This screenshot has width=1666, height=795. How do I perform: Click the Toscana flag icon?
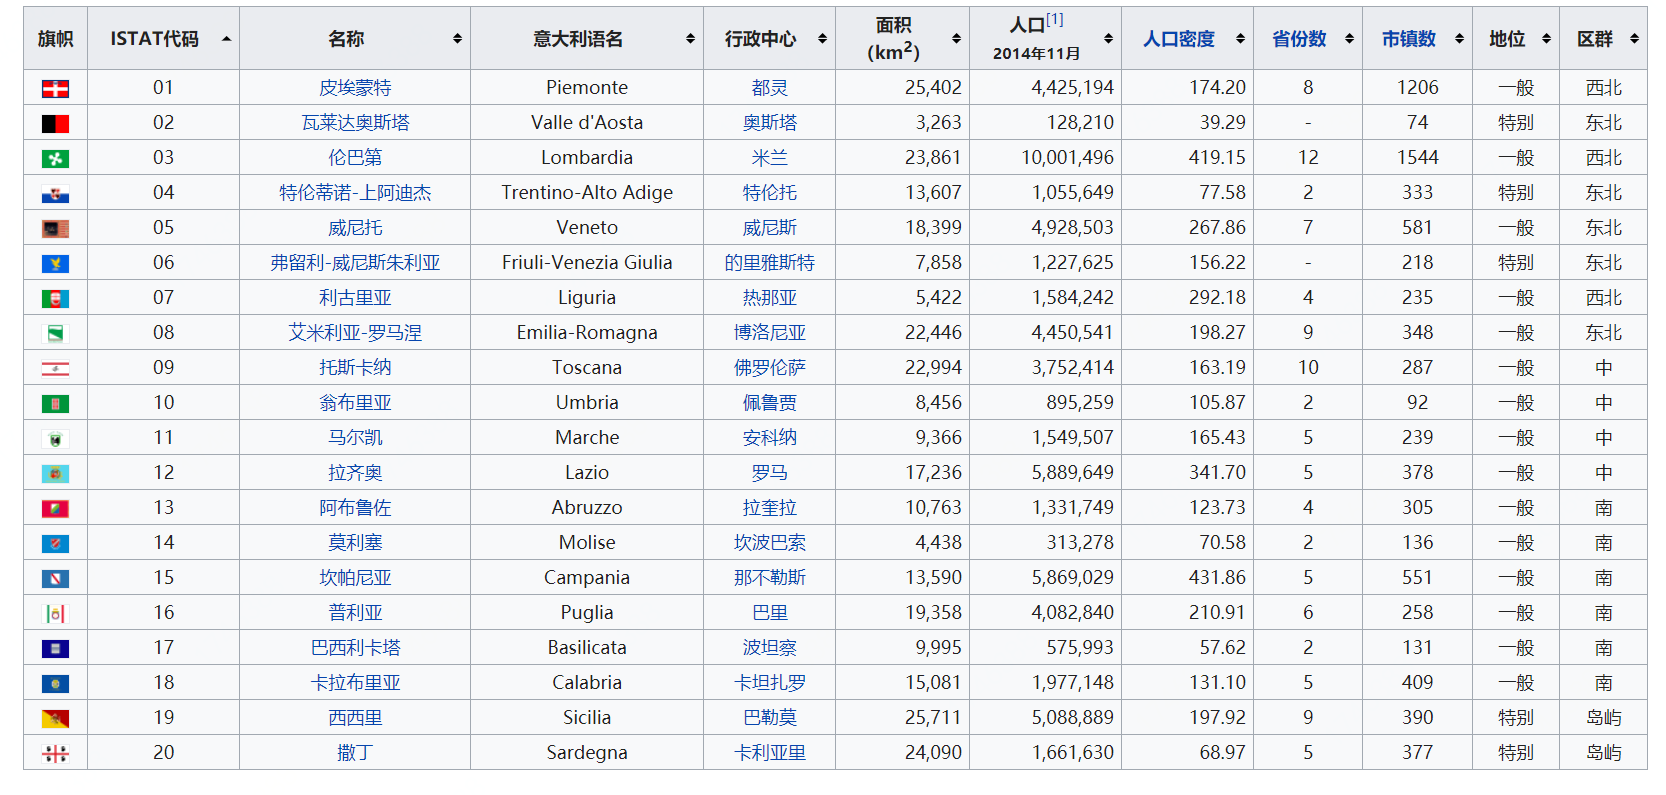point(55,369)
